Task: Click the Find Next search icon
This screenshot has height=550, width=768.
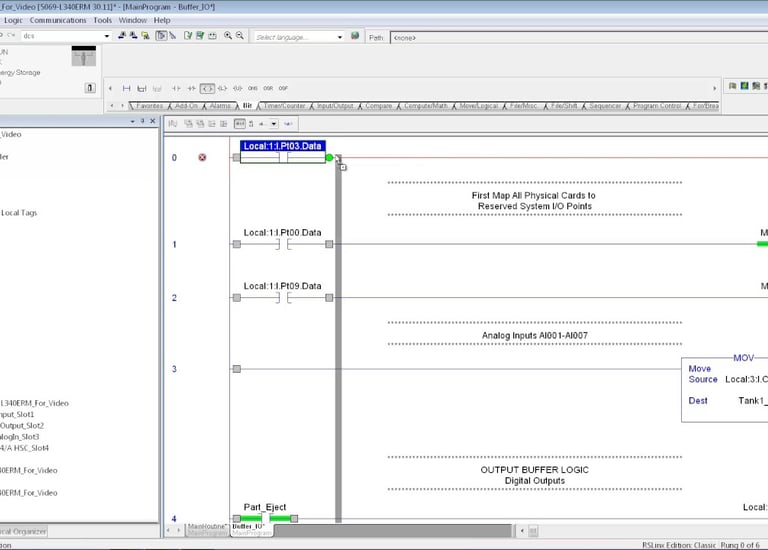Action: click(133, 36)
